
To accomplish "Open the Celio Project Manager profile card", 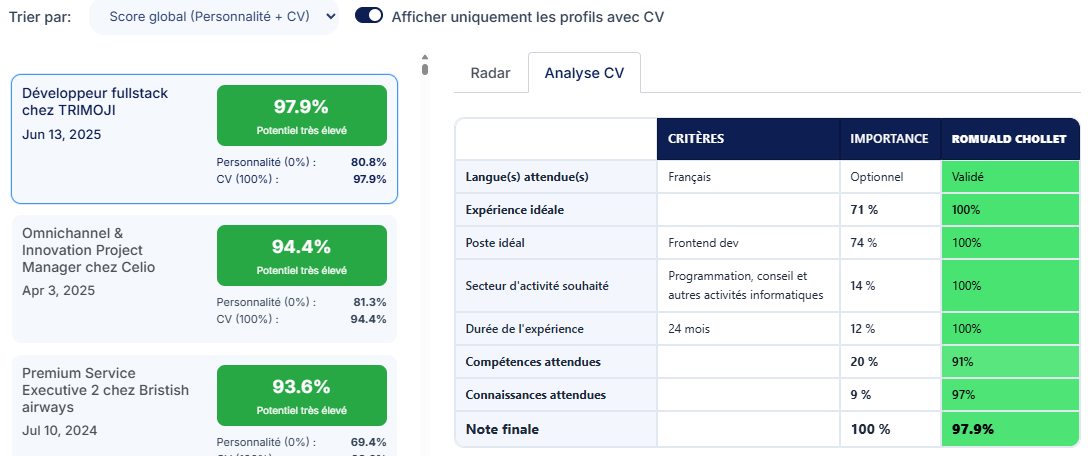I will [205, 279].
